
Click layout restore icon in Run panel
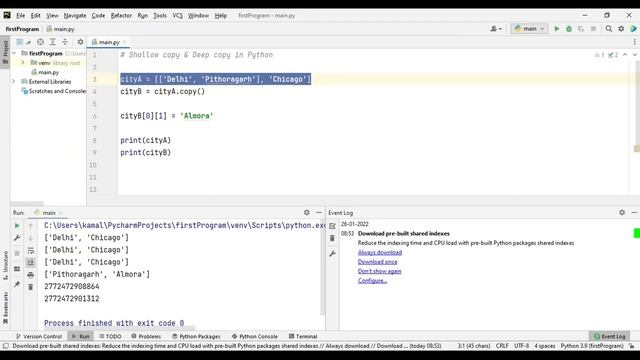pyautogui.click(x=17, y=269)
